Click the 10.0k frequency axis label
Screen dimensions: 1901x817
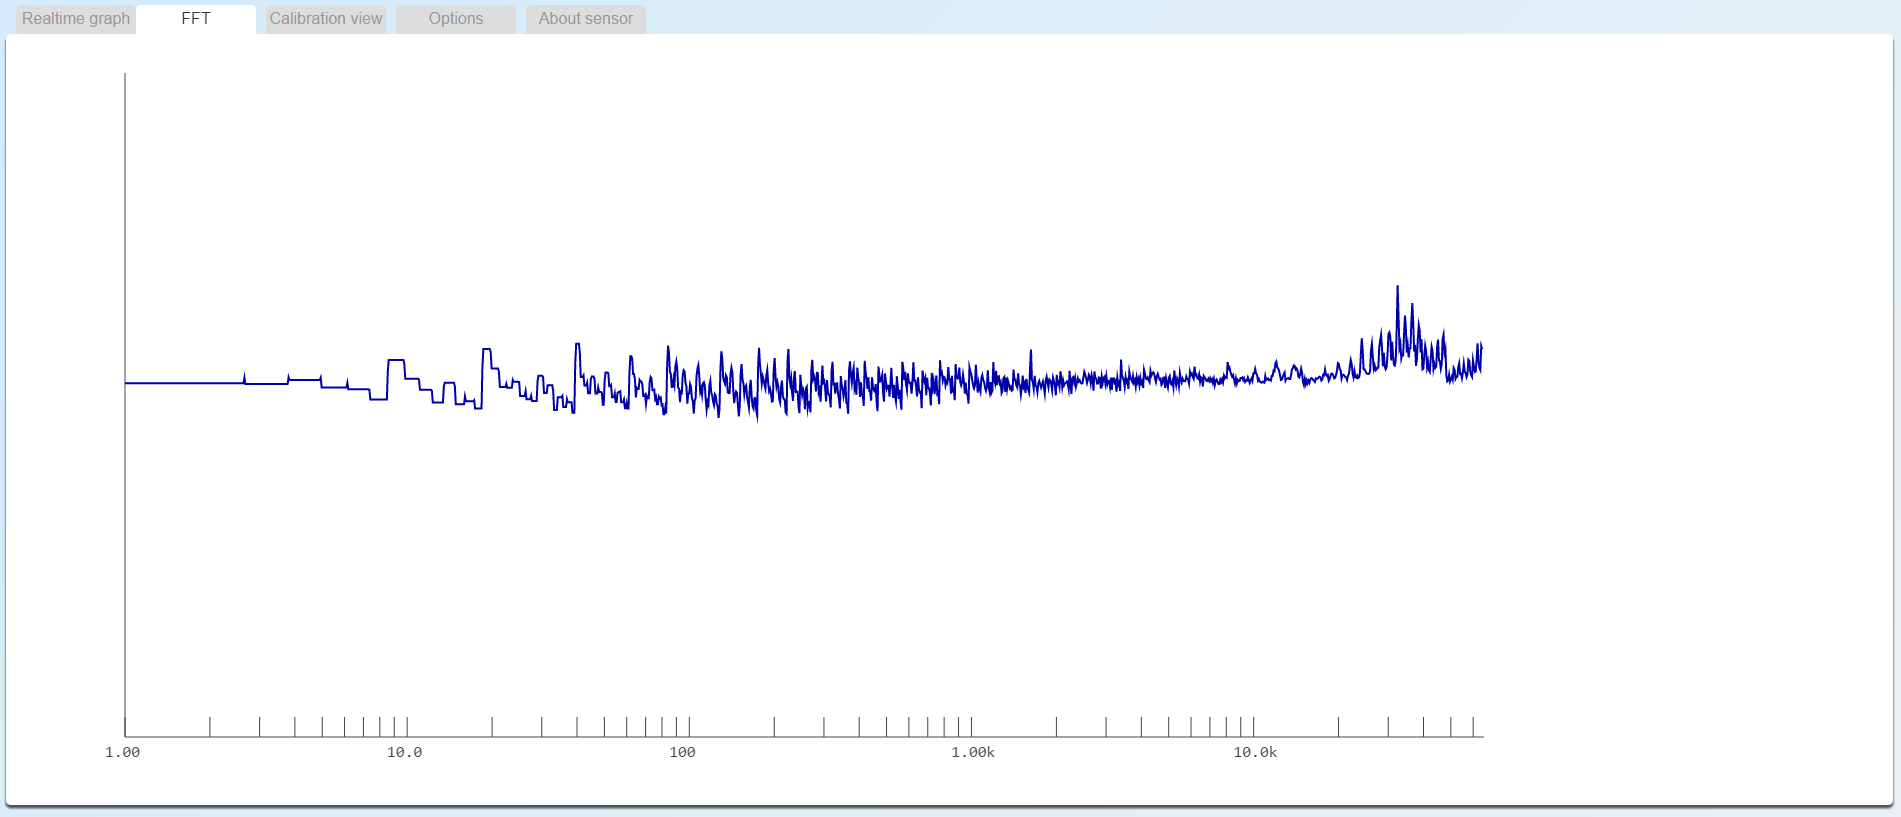point(1255,753)
